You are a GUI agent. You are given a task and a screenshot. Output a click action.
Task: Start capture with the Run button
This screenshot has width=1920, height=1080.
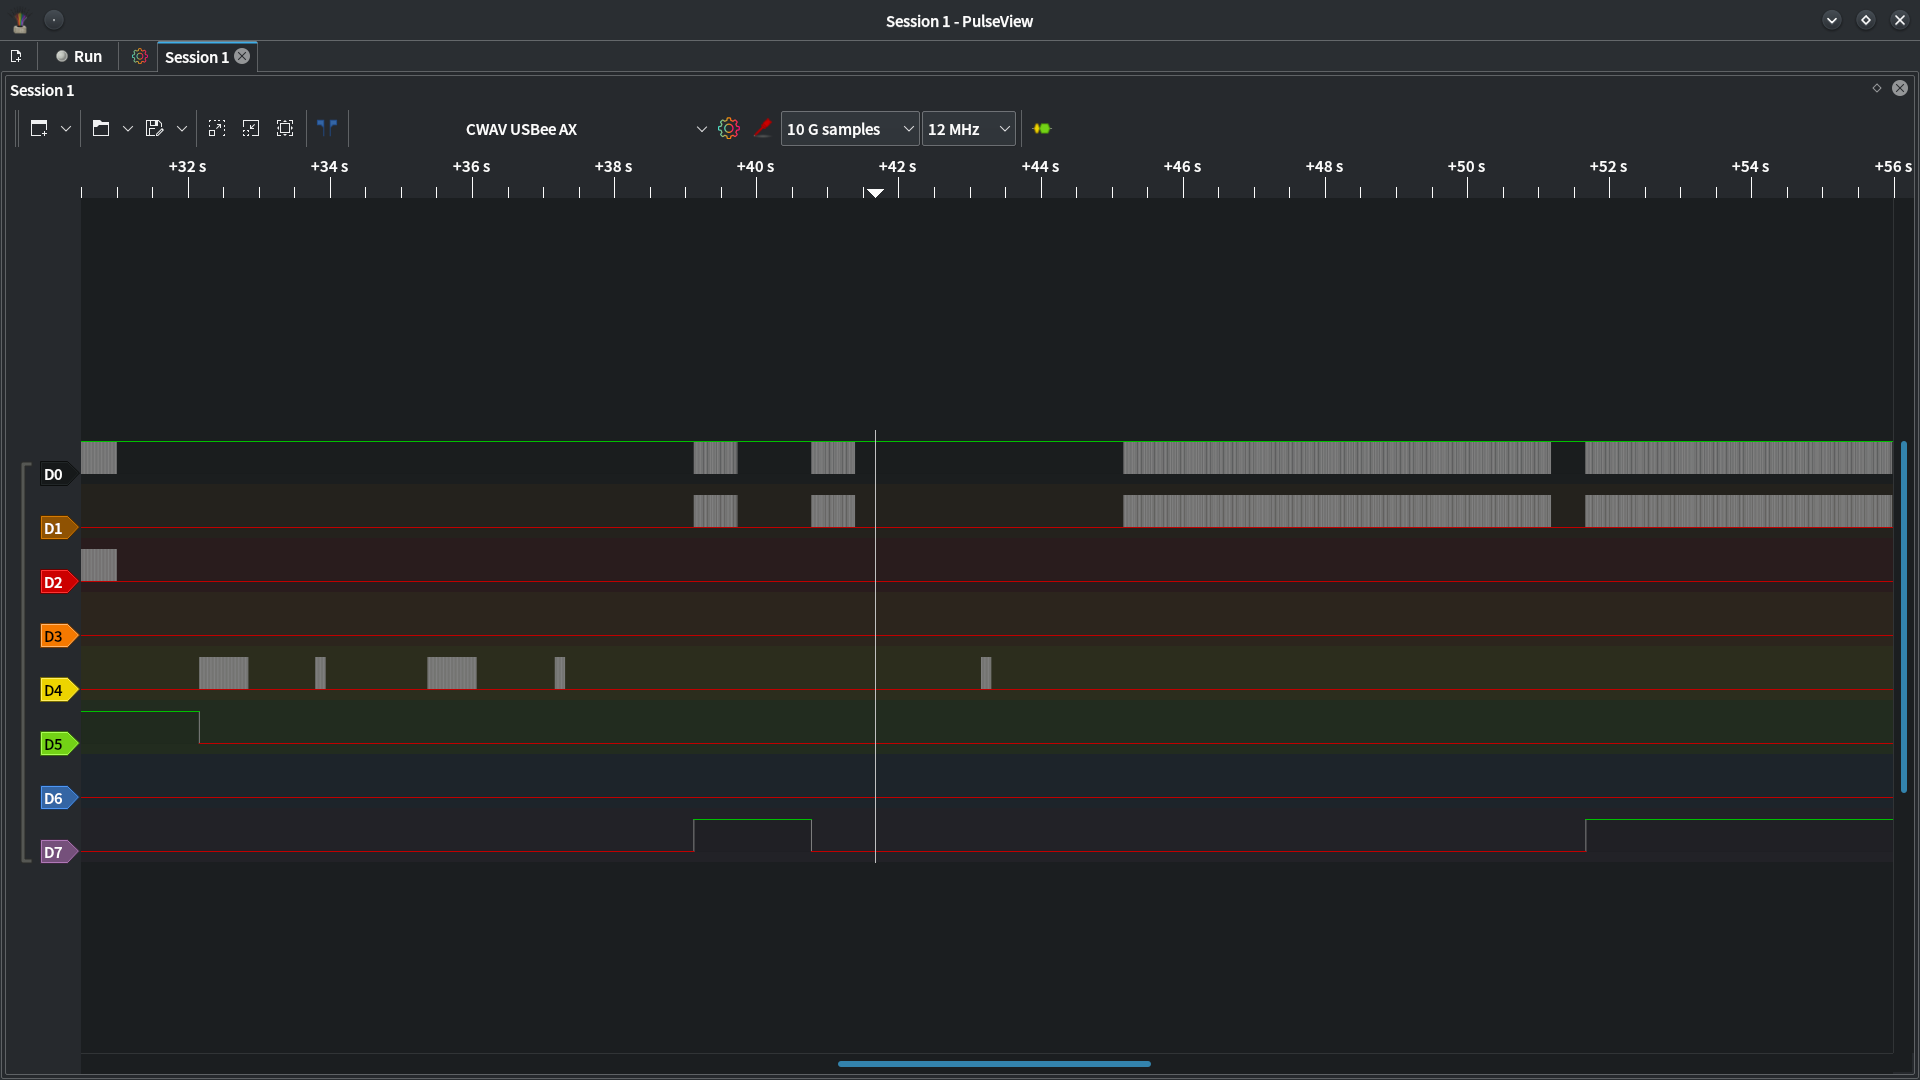pyautogui.click(x=79, y=57)
